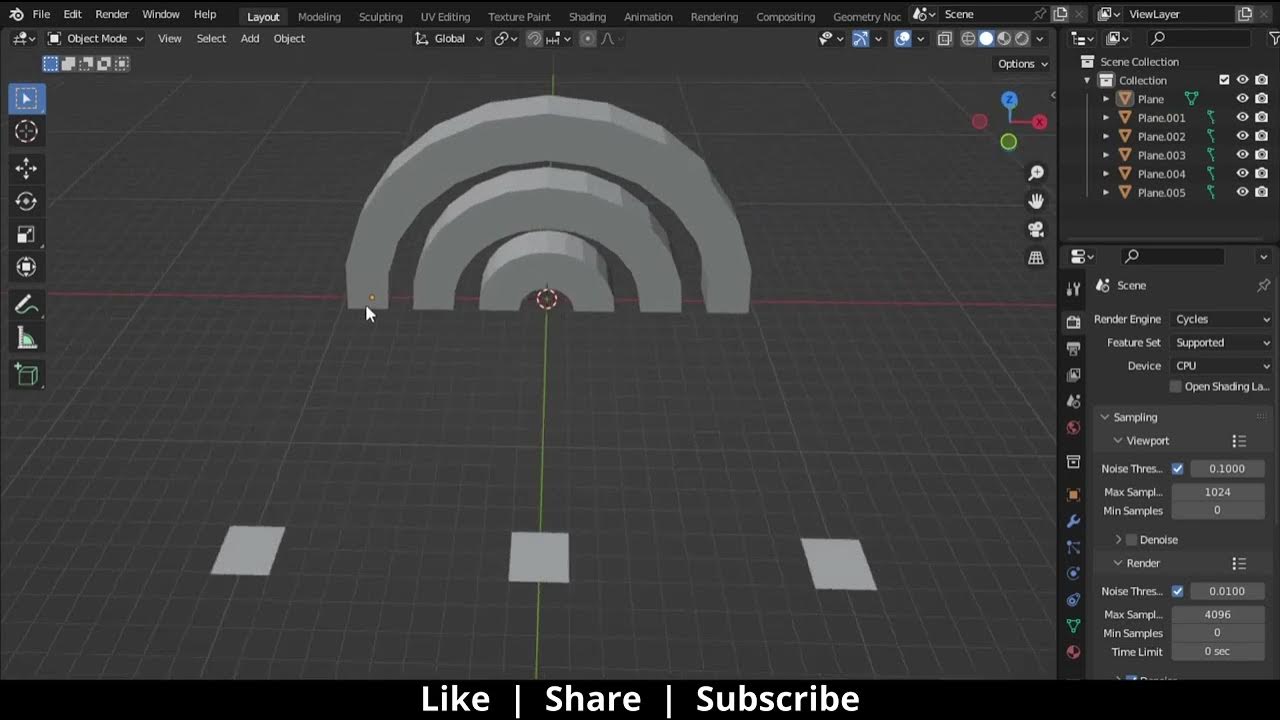The image size is (1280, 720).
Task: Switch to material preview shading
Action: [1004, 38]
